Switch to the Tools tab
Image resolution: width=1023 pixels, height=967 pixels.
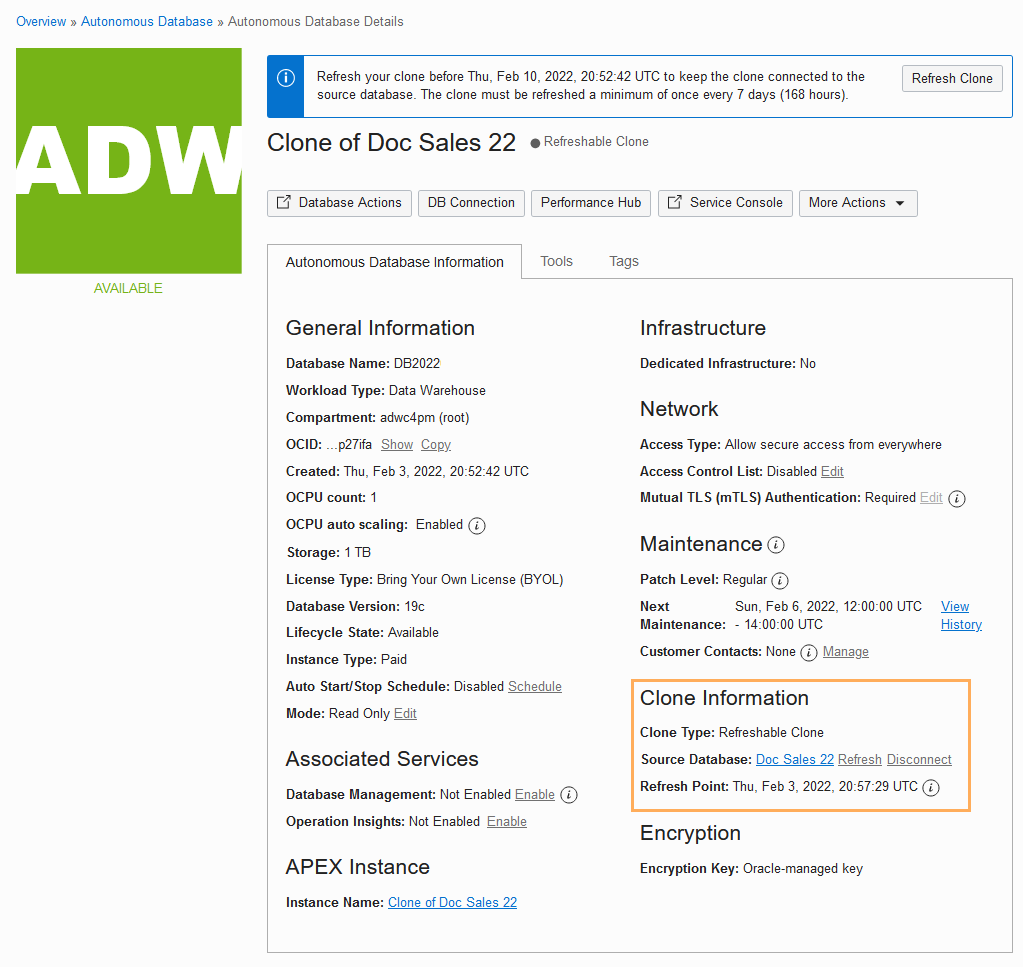(x=556, y=261)
